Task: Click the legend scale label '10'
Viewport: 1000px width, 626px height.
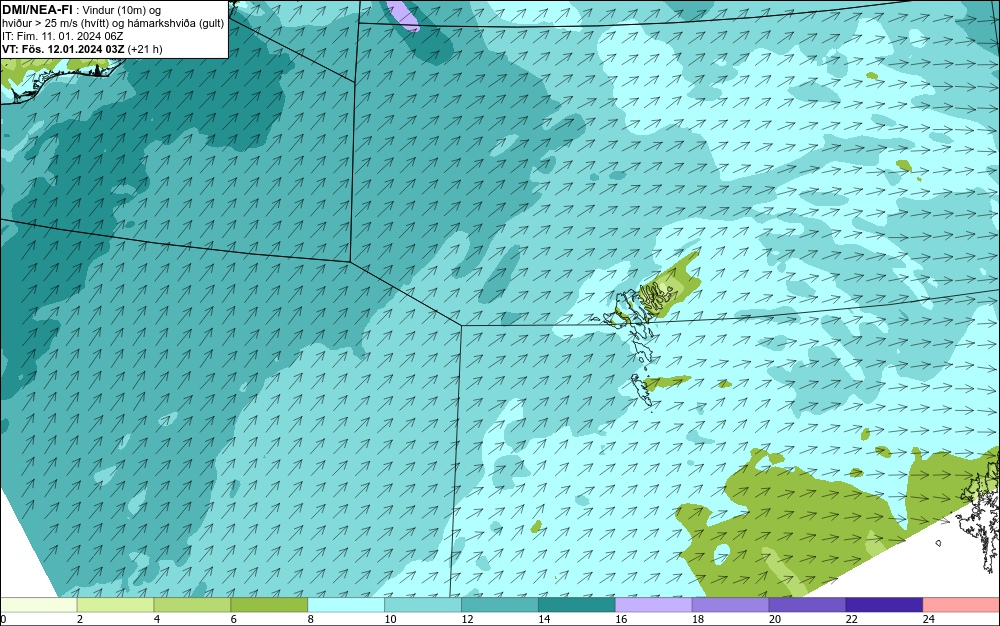Action: pyautogui.click(x=390, y=619)
